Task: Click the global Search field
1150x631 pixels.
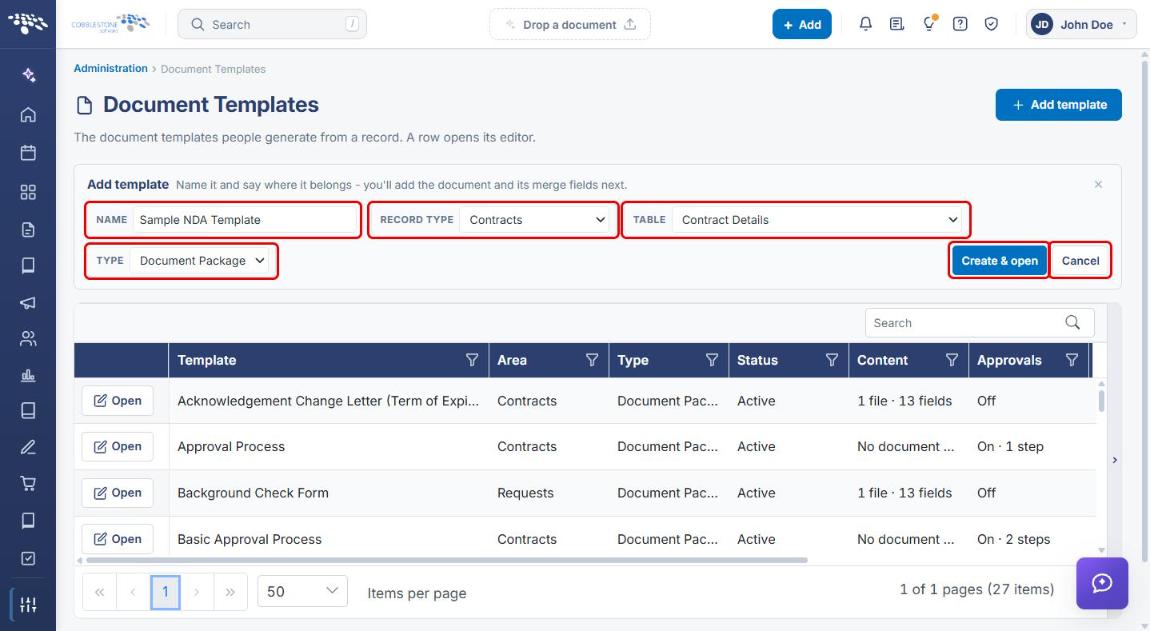Action: pyautogui.click(x=272, y=24)
